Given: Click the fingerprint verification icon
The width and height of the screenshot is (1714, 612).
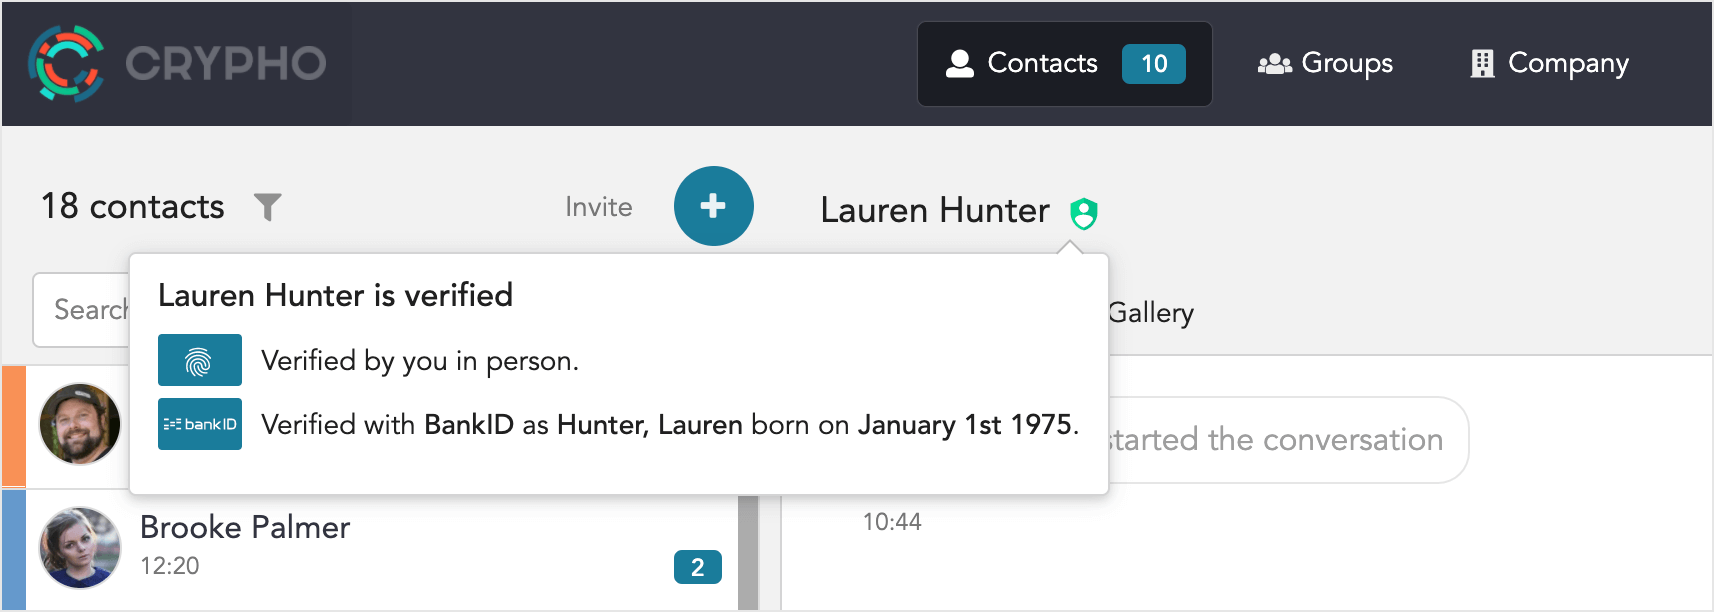Looking at the screenshot, I should pos(200,360).
